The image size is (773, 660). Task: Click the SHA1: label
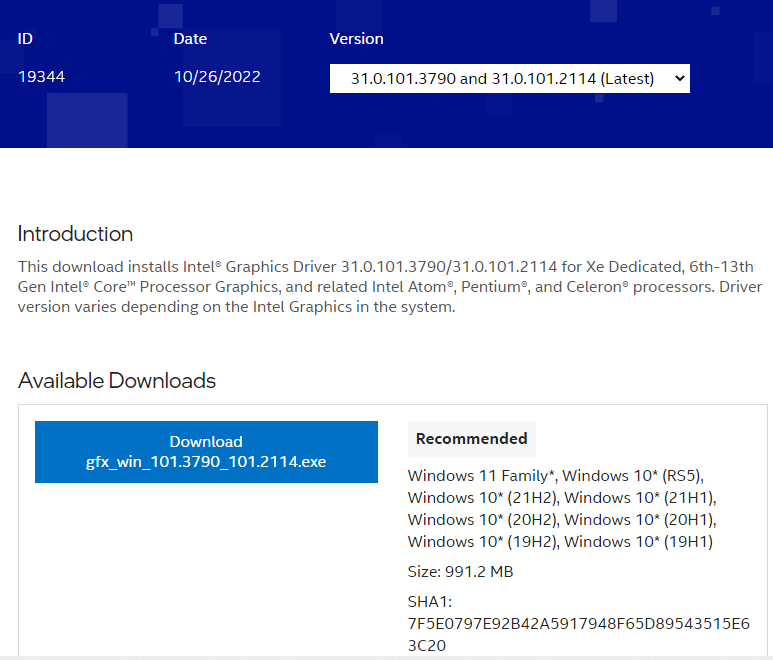(x=430, y=602)
